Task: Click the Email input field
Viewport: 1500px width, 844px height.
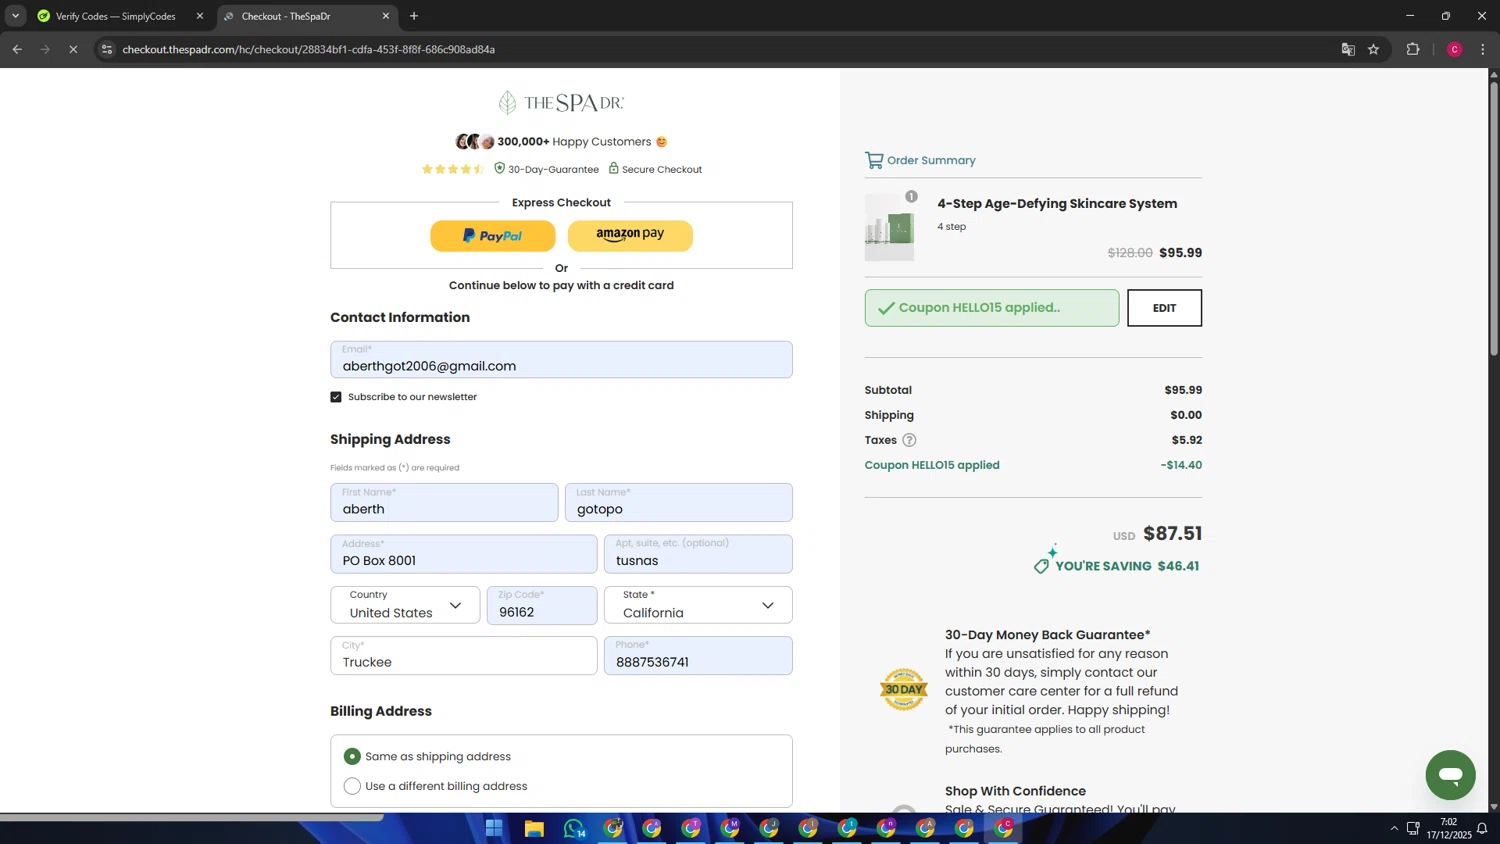Action: pyautogui.click(x=561, y=360)
